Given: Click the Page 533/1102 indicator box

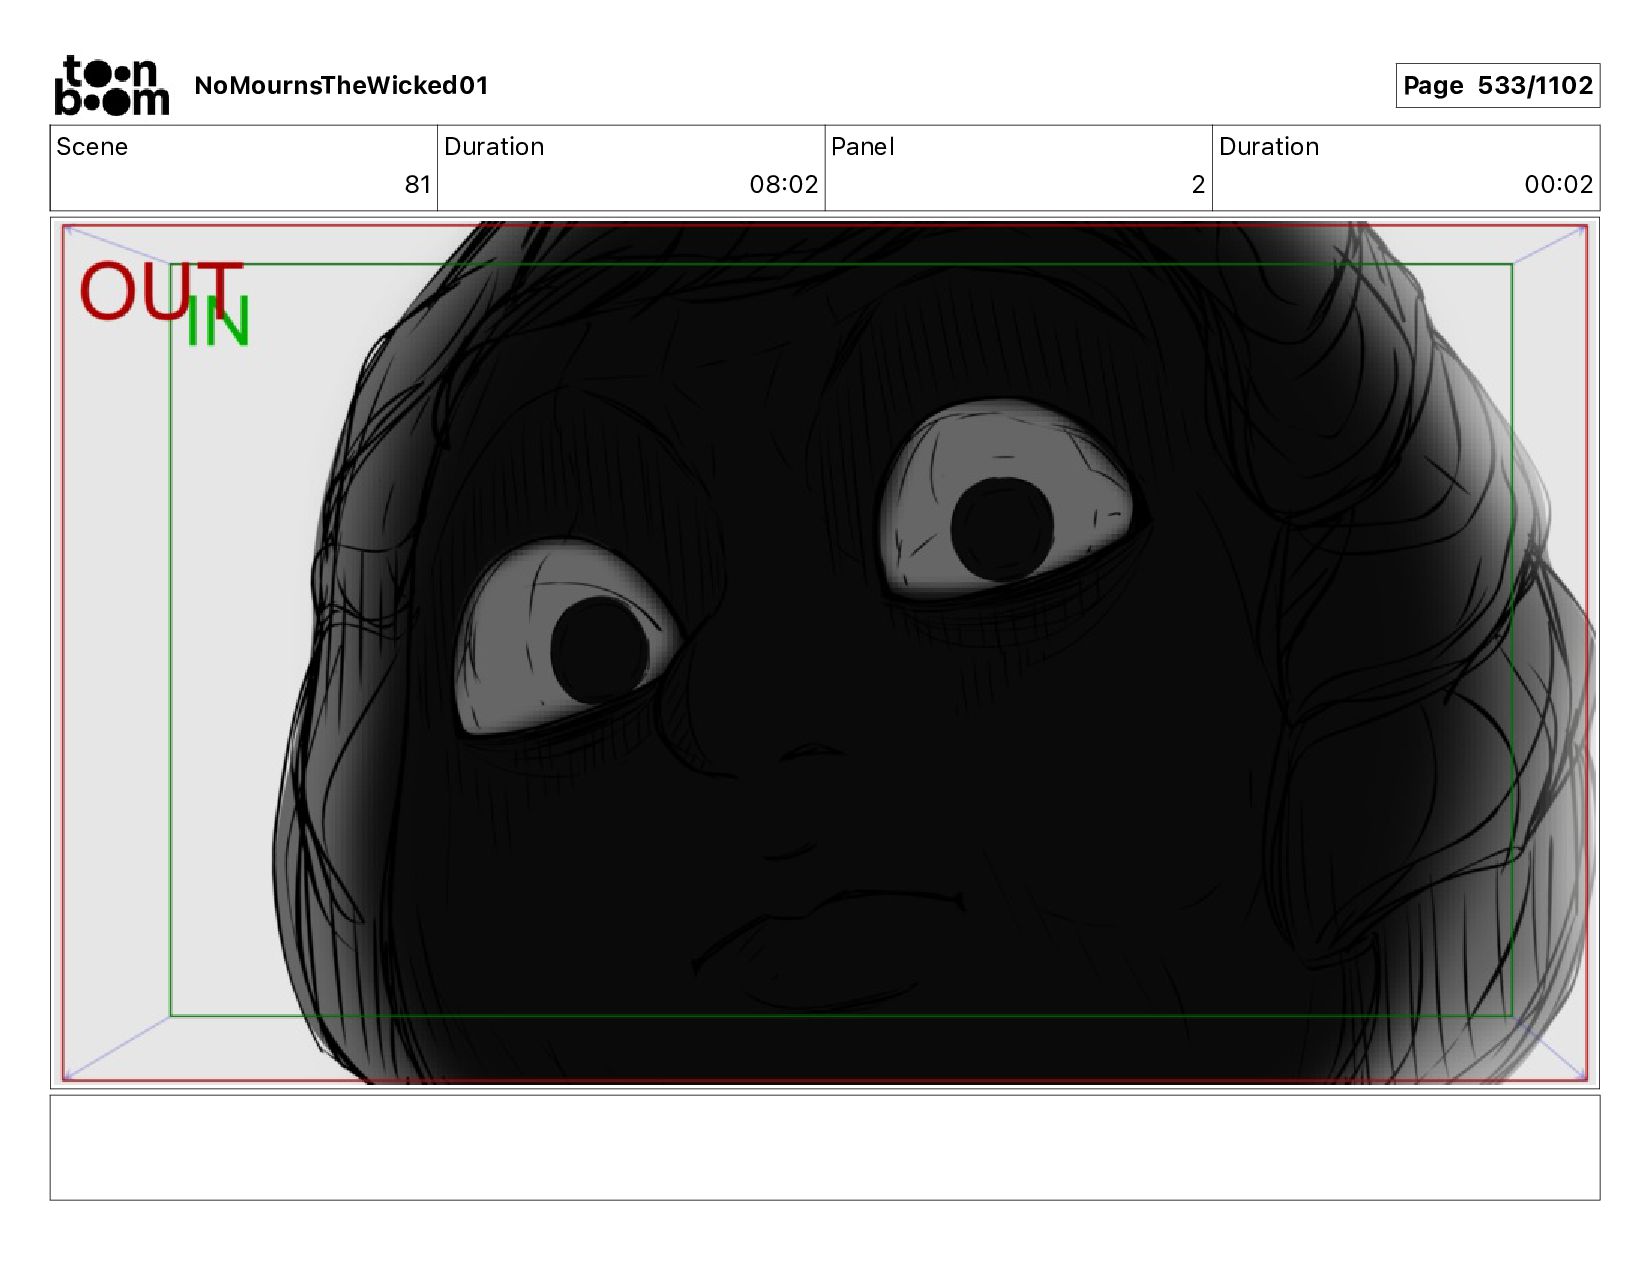Looking at the screenshot, I should pyautogui.click(x=1497, y=85).
